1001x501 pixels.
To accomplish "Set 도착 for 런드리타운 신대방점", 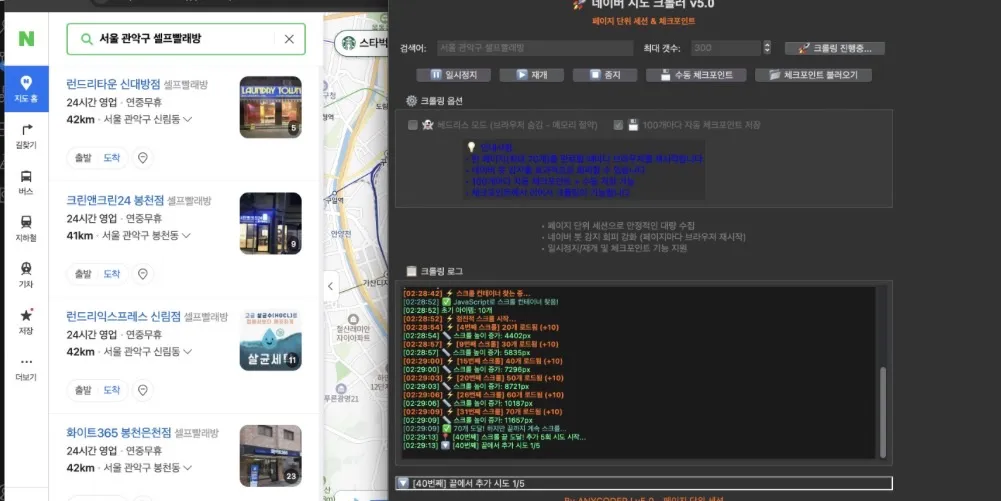I will coord(112,158).
